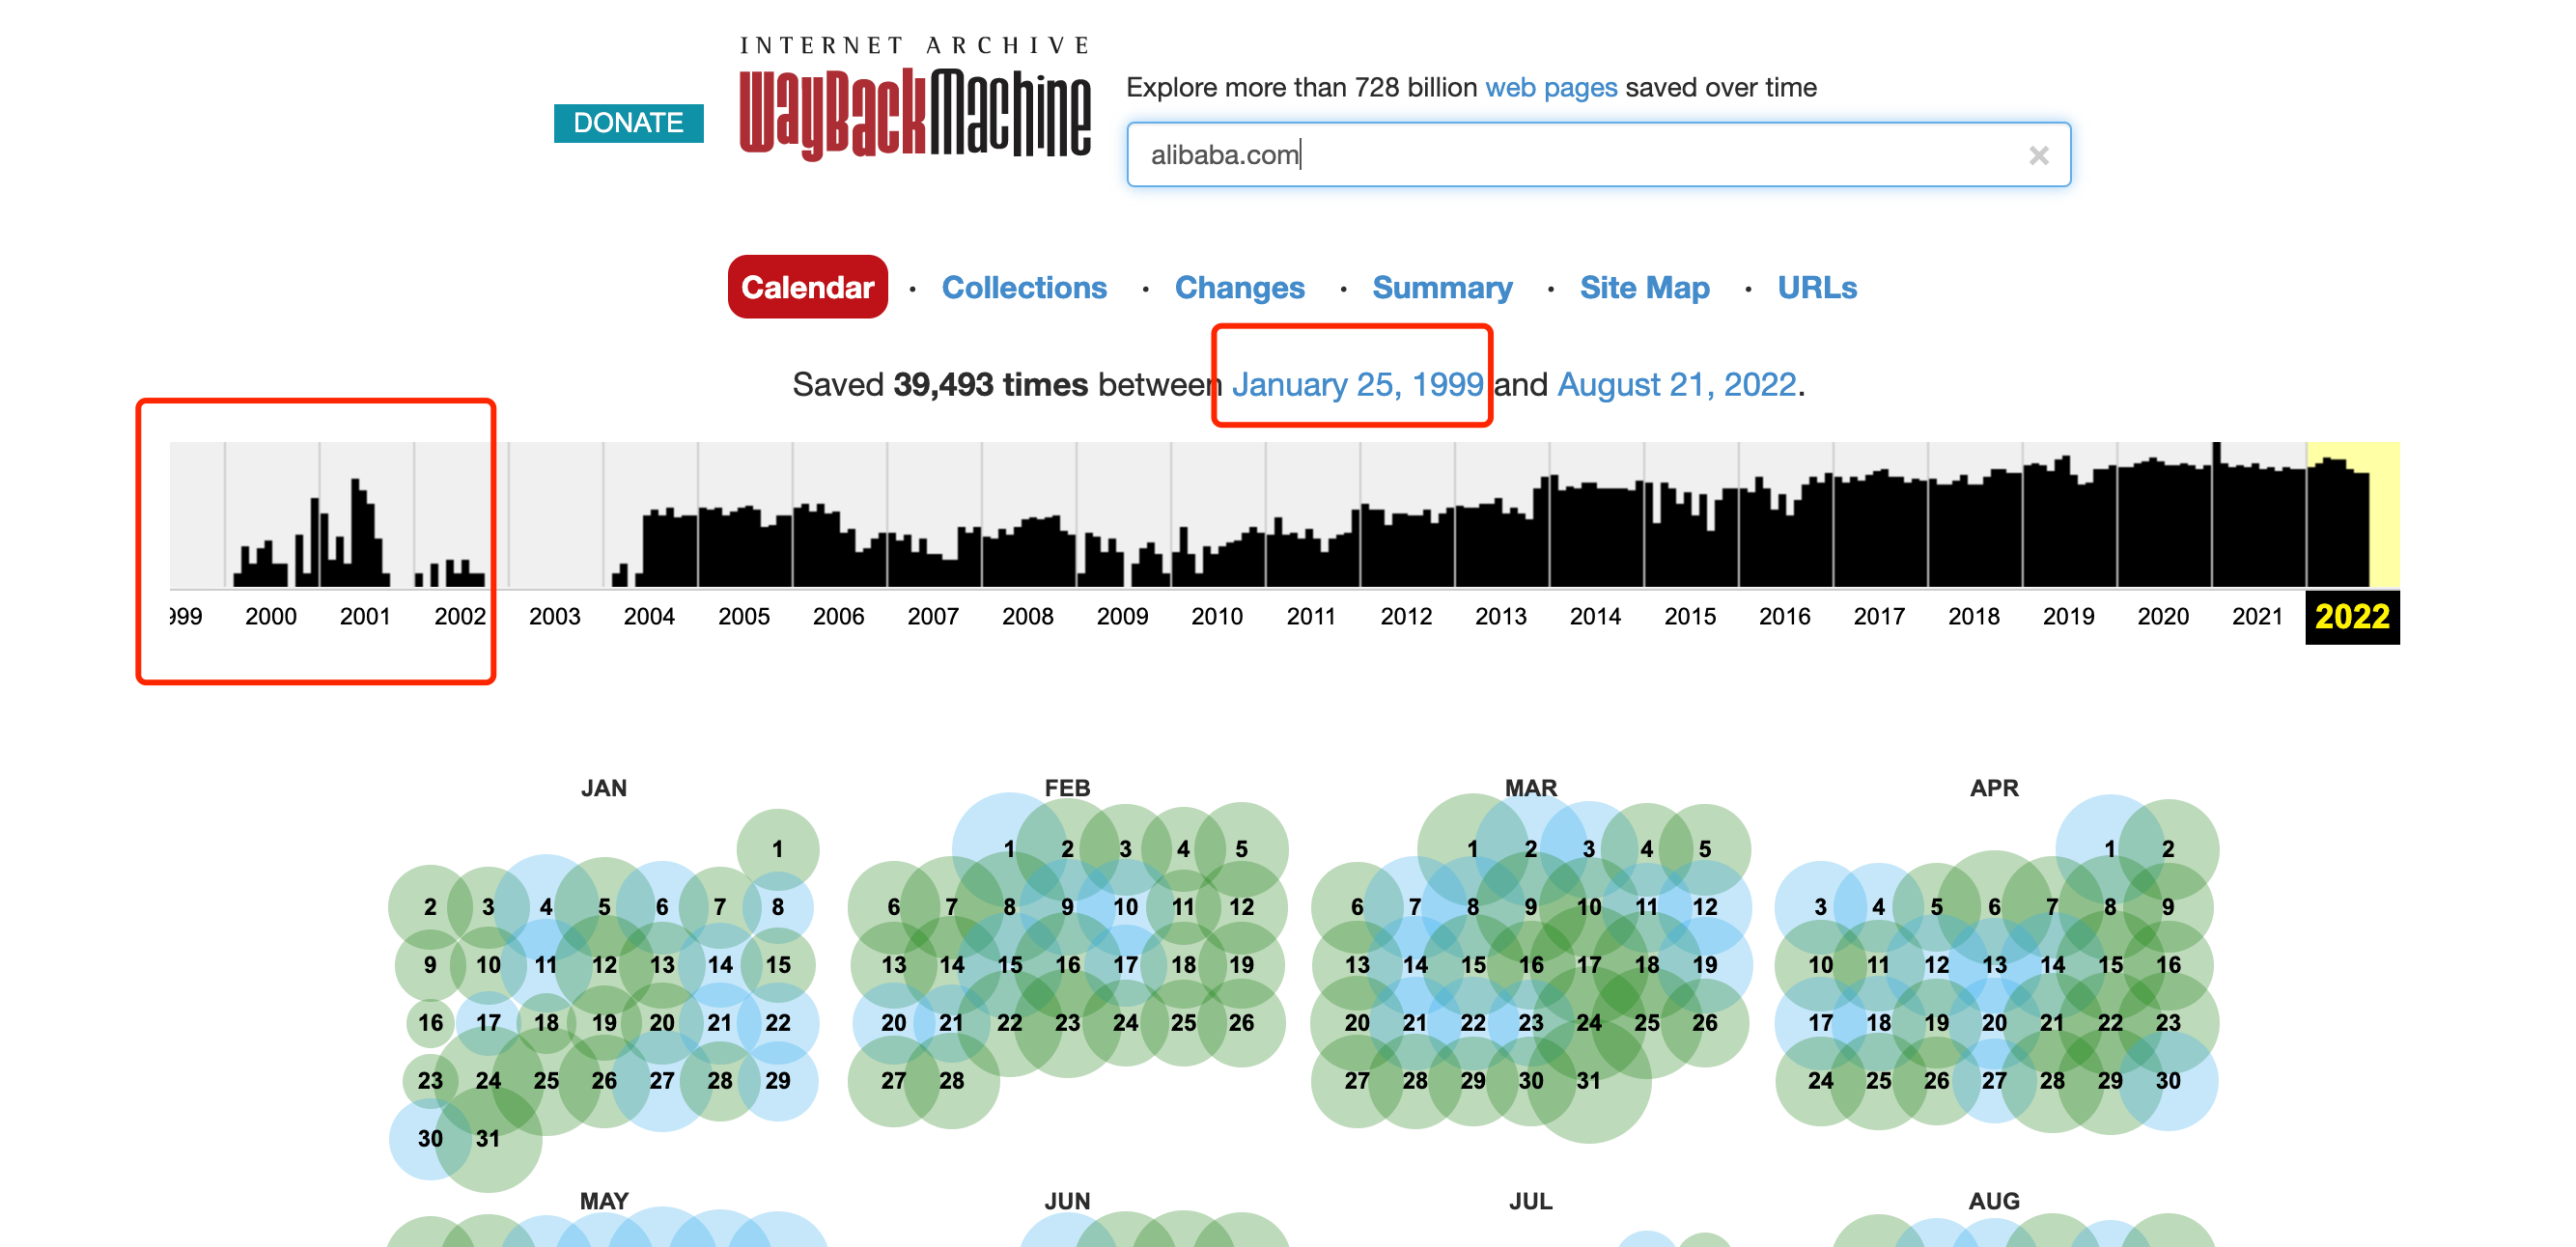The image size is (2576, 1247).
Task: Select the Calendar tab
Action: [807, 287]
